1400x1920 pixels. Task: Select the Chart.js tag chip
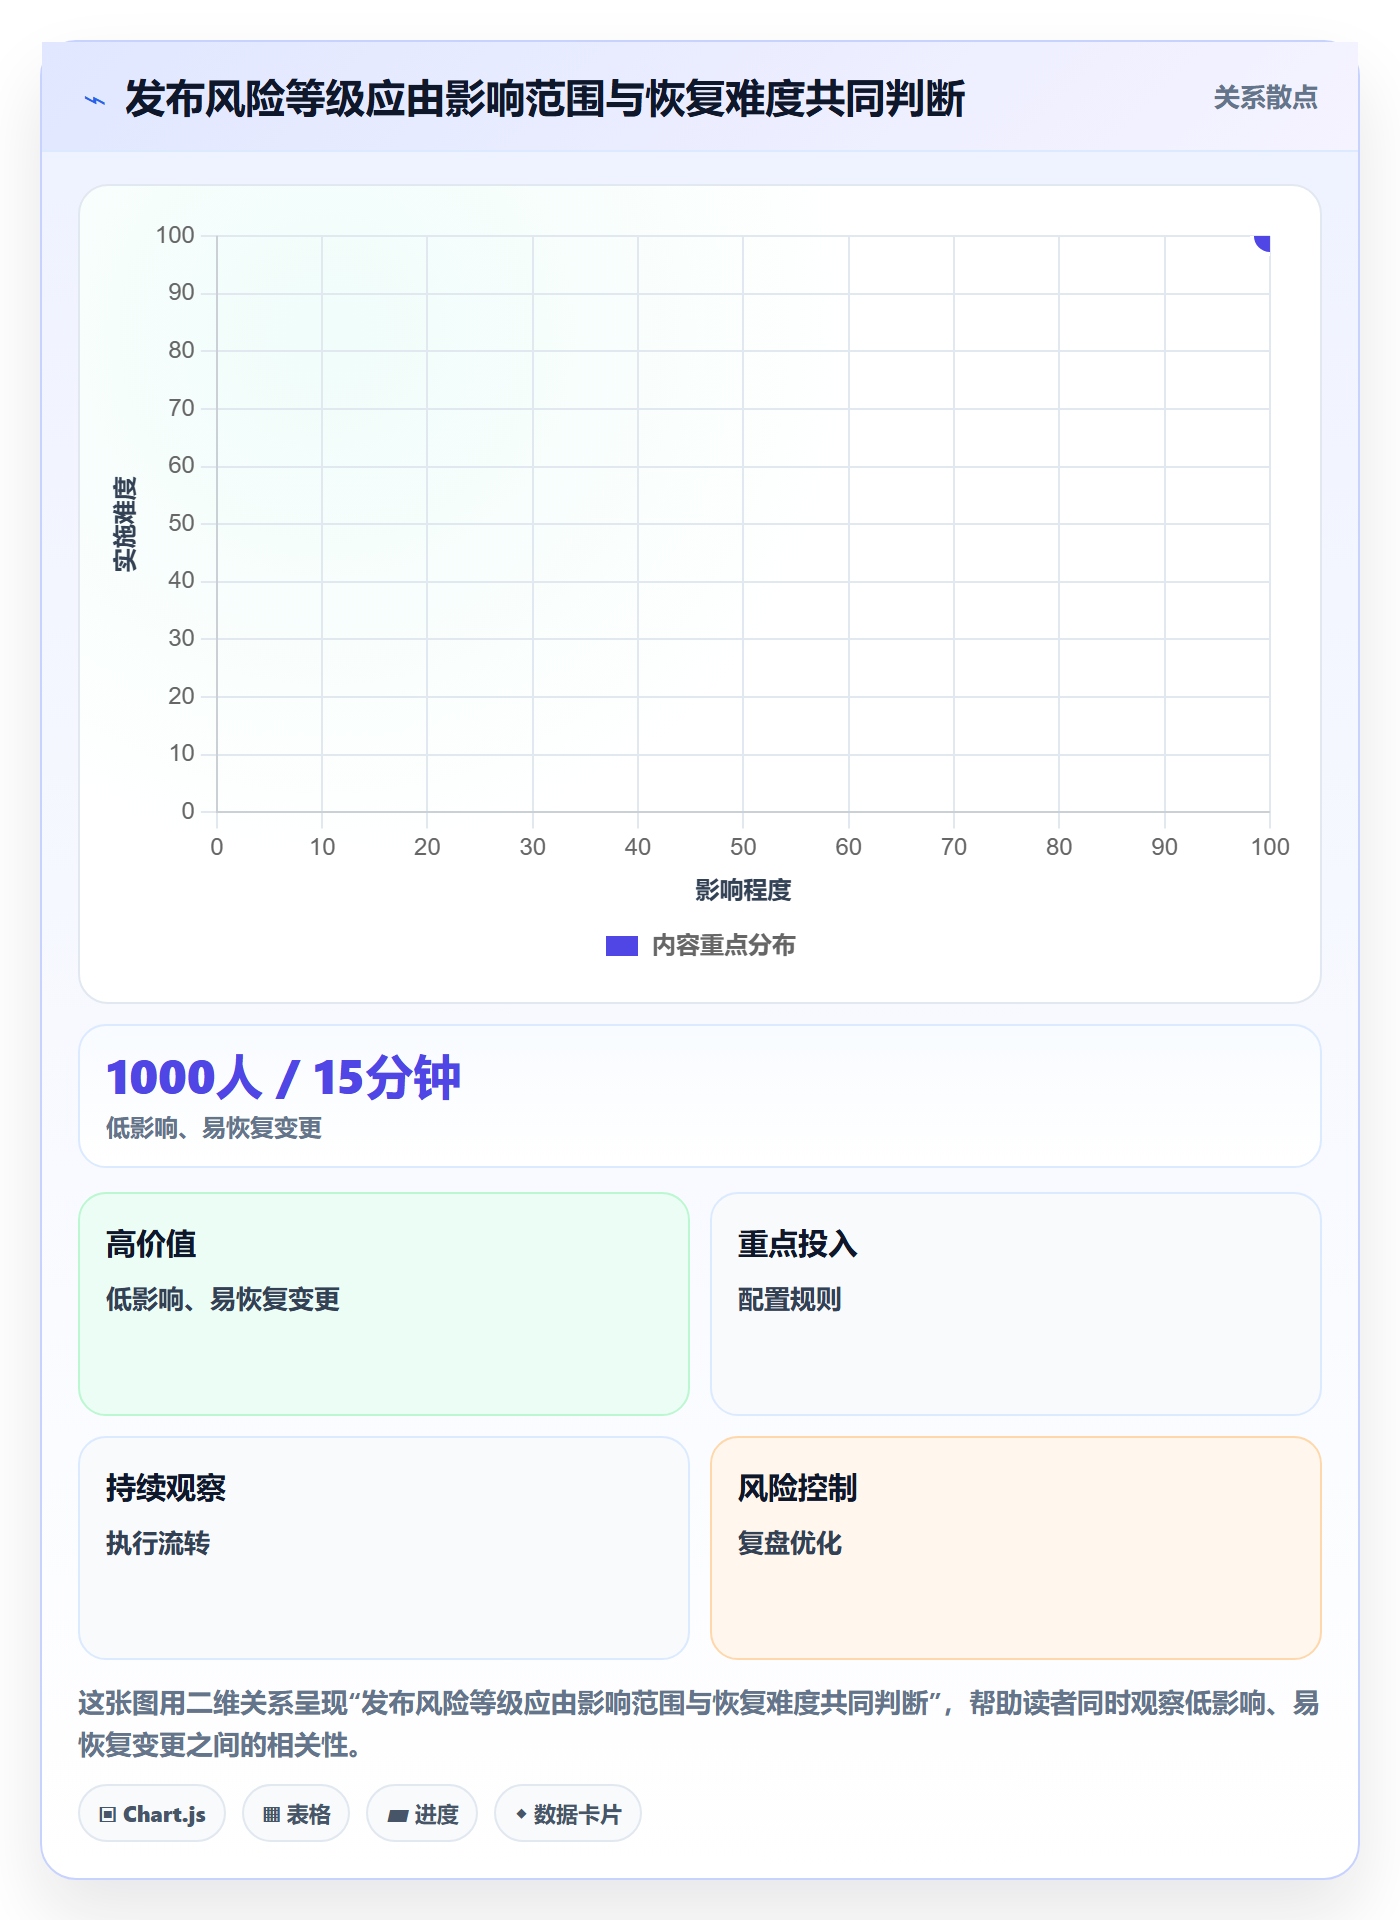(x=152, y=1814)
